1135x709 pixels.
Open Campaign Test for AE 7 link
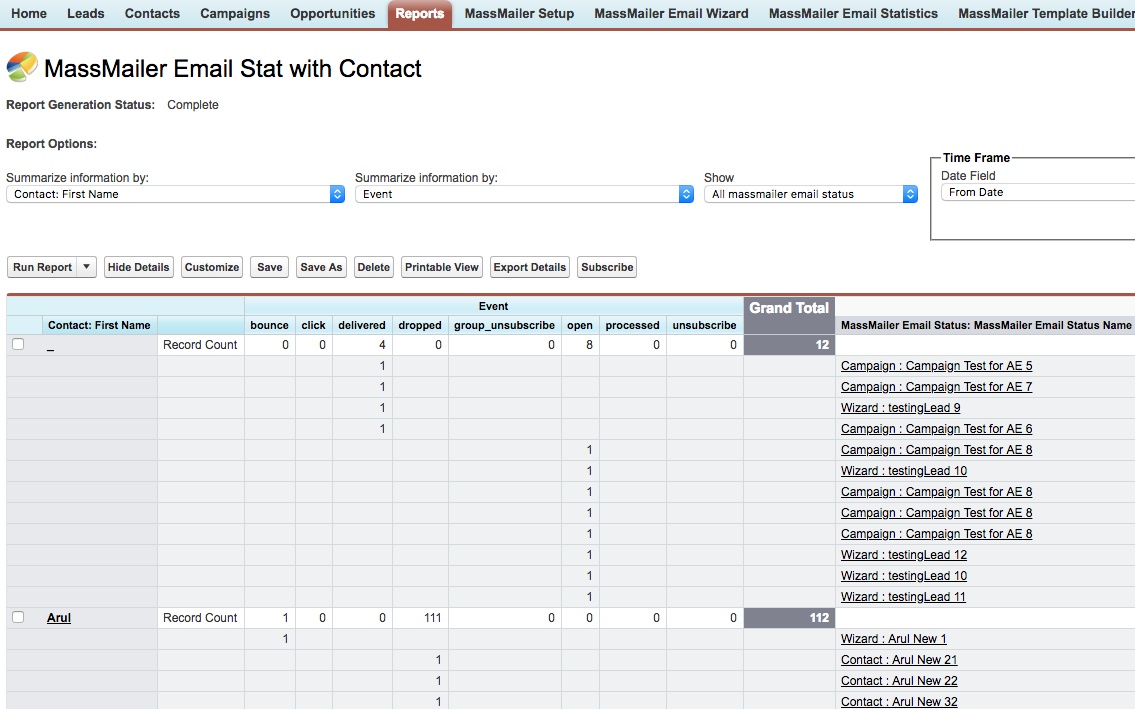click(937, 387)
